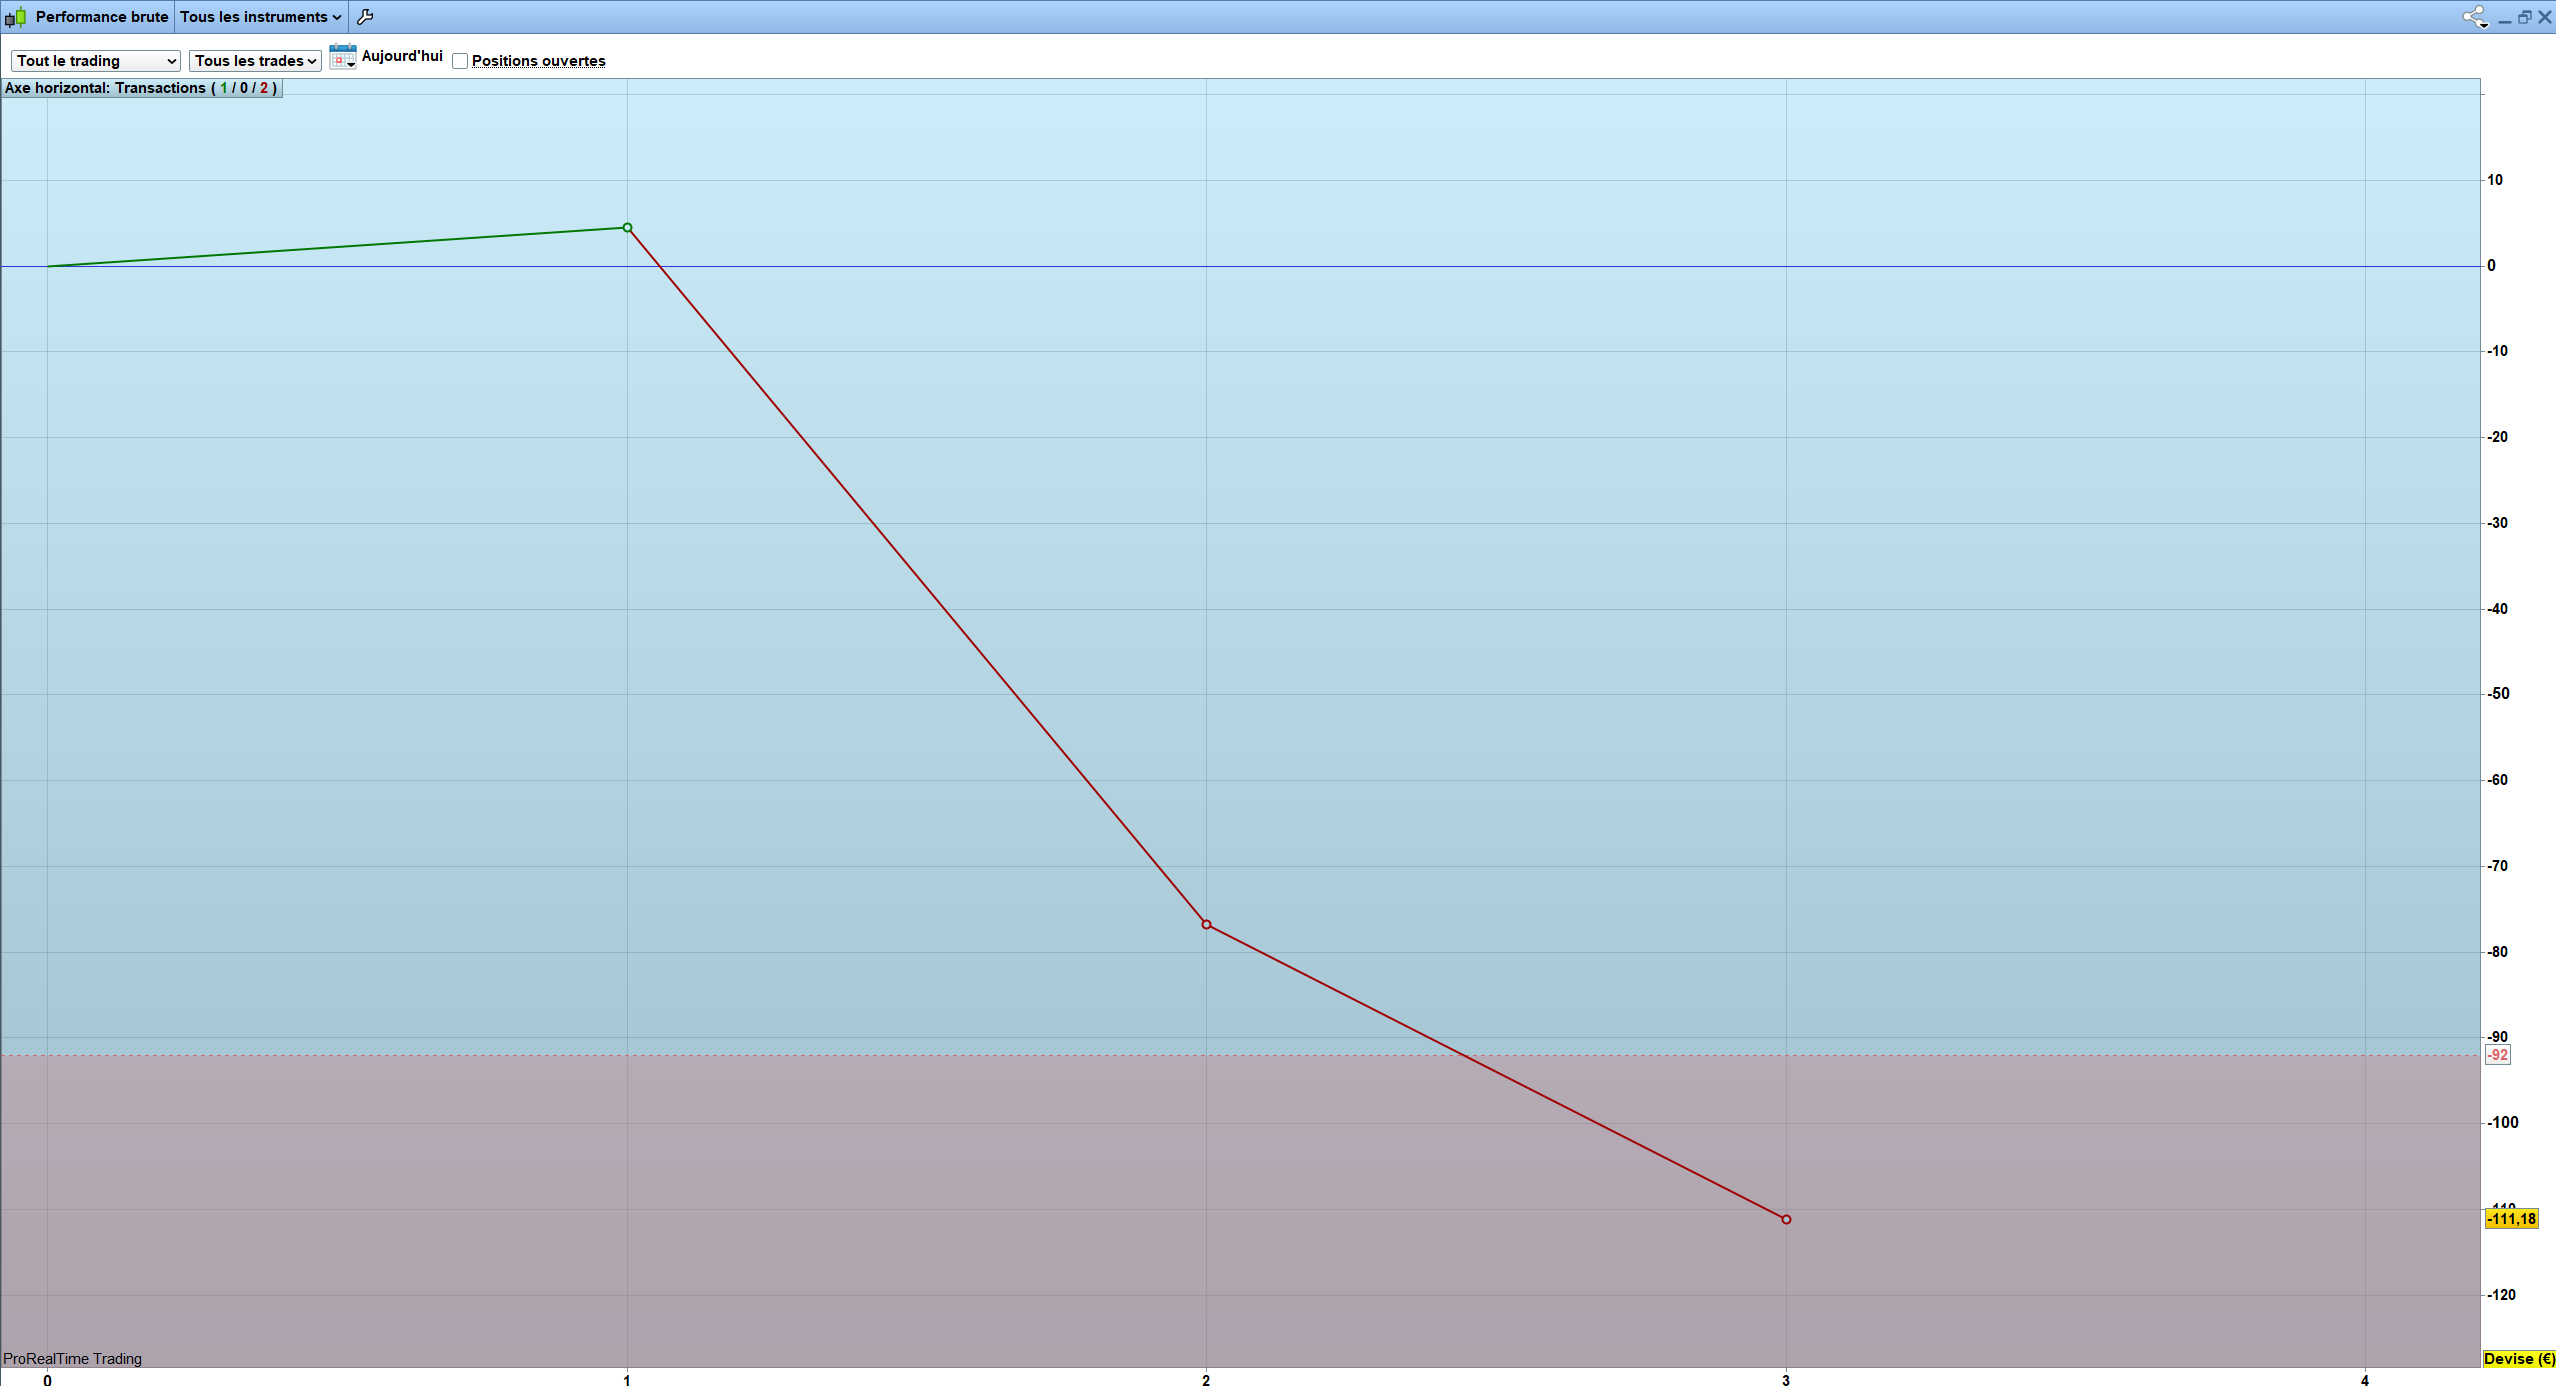Click the Performance brute title tab

click(x=101, y=17)
